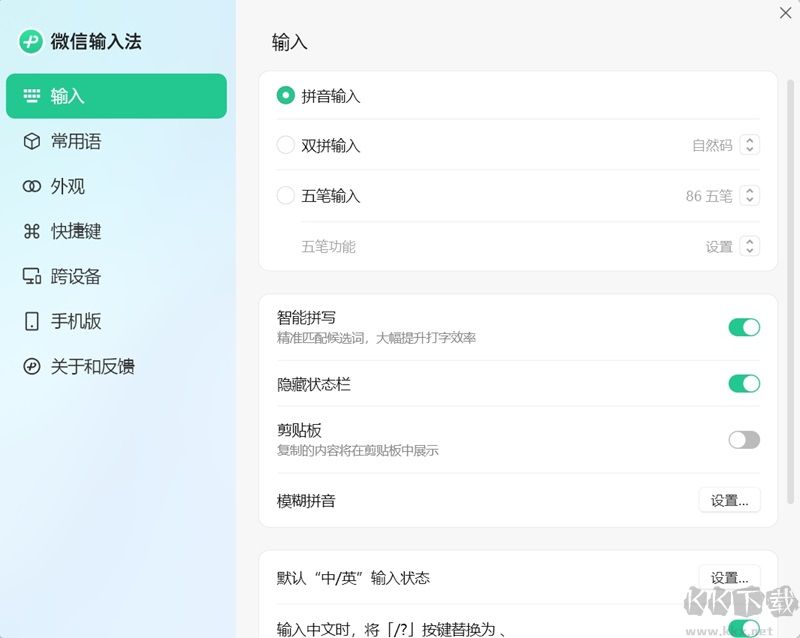Click the phone icon beside 手机版

click(32, 321)
